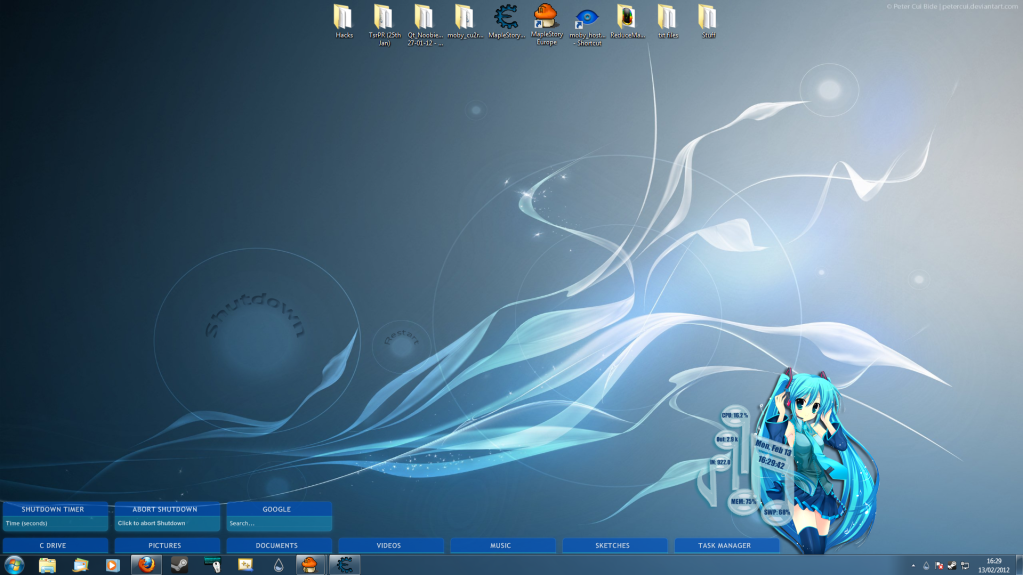Open the DOCUMENTS launcher button
1023x575 pixels.
point(277,545)
